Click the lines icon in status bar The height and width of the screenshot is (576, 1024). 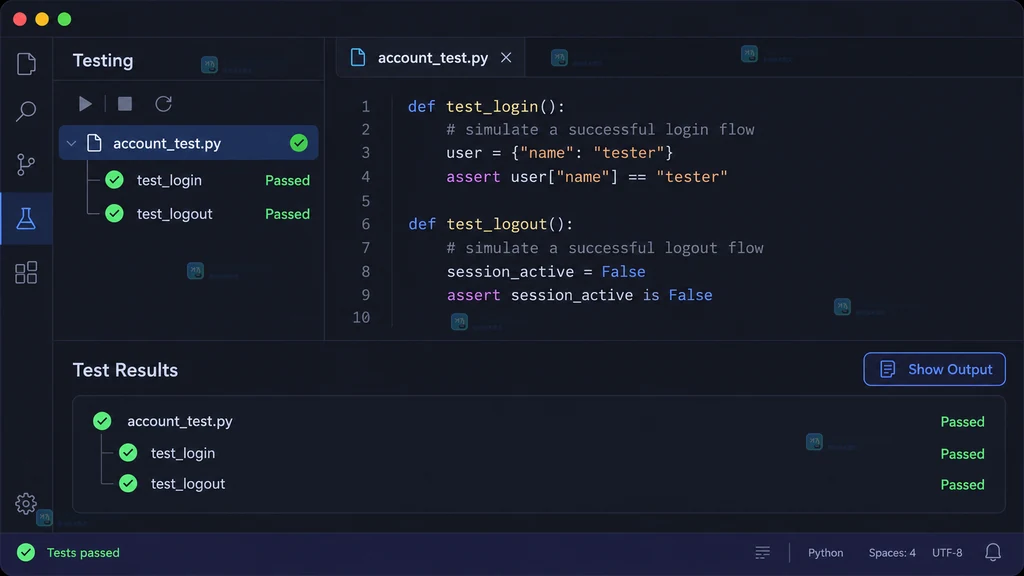[x=762, y=552]
